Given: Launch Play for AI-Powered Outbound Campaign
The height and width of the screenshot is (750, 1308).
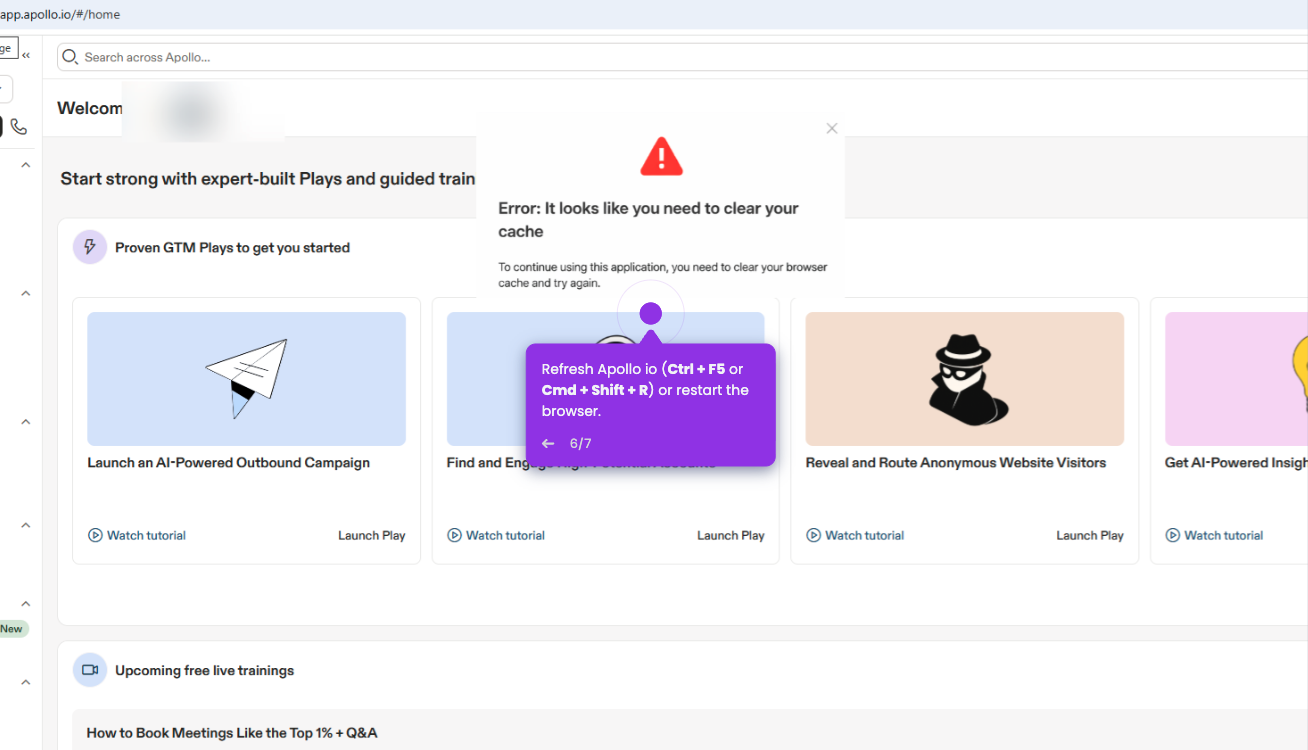Looking at the screenshot, I should (372, 535).
